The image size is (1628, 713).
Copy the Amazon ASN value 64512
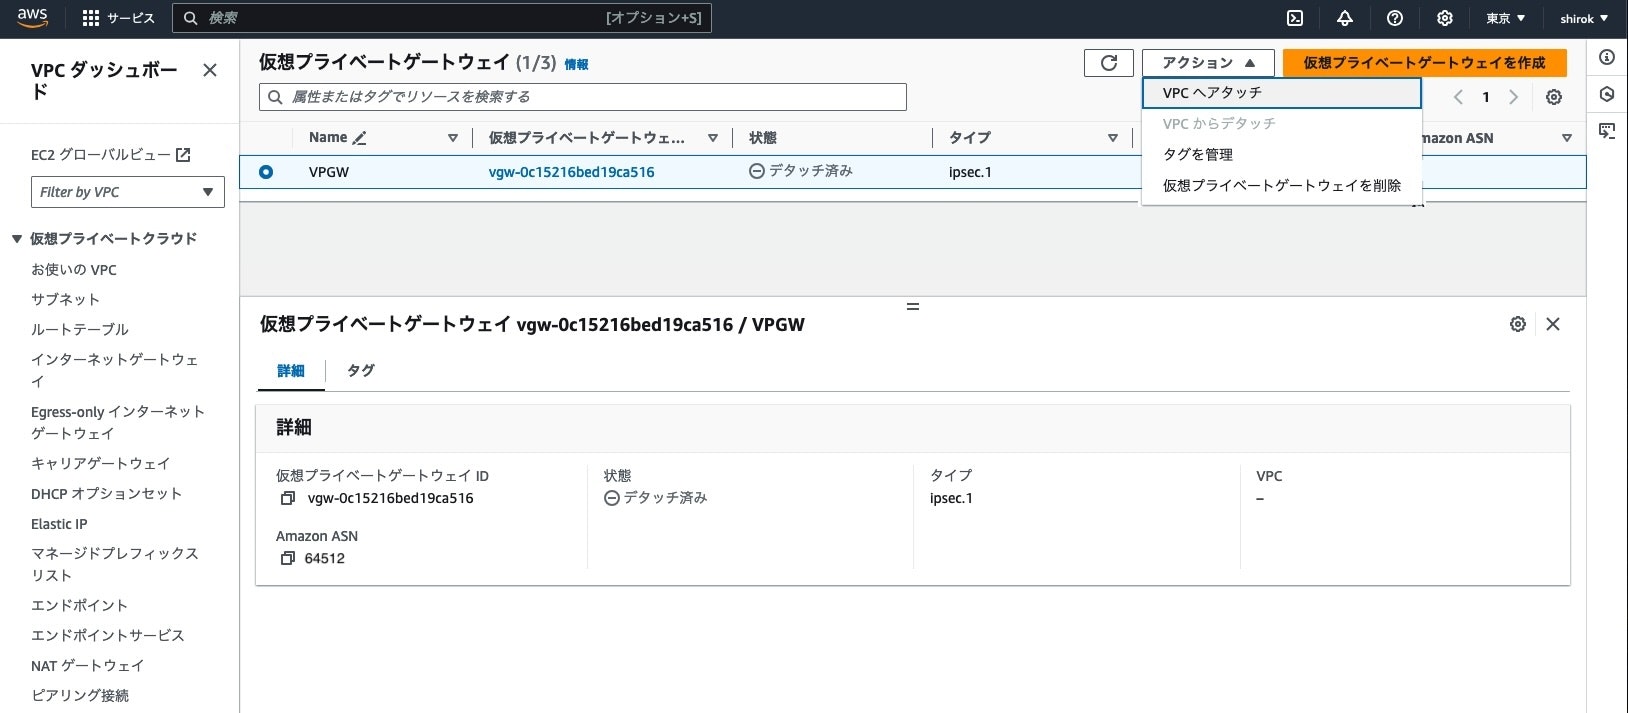tap(288, 558)
